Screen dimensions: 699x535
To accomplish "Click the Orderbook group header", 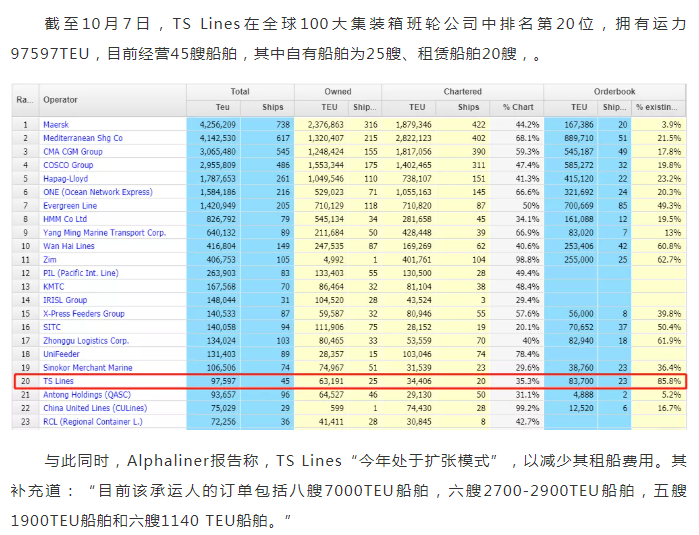I will [615, 92].
